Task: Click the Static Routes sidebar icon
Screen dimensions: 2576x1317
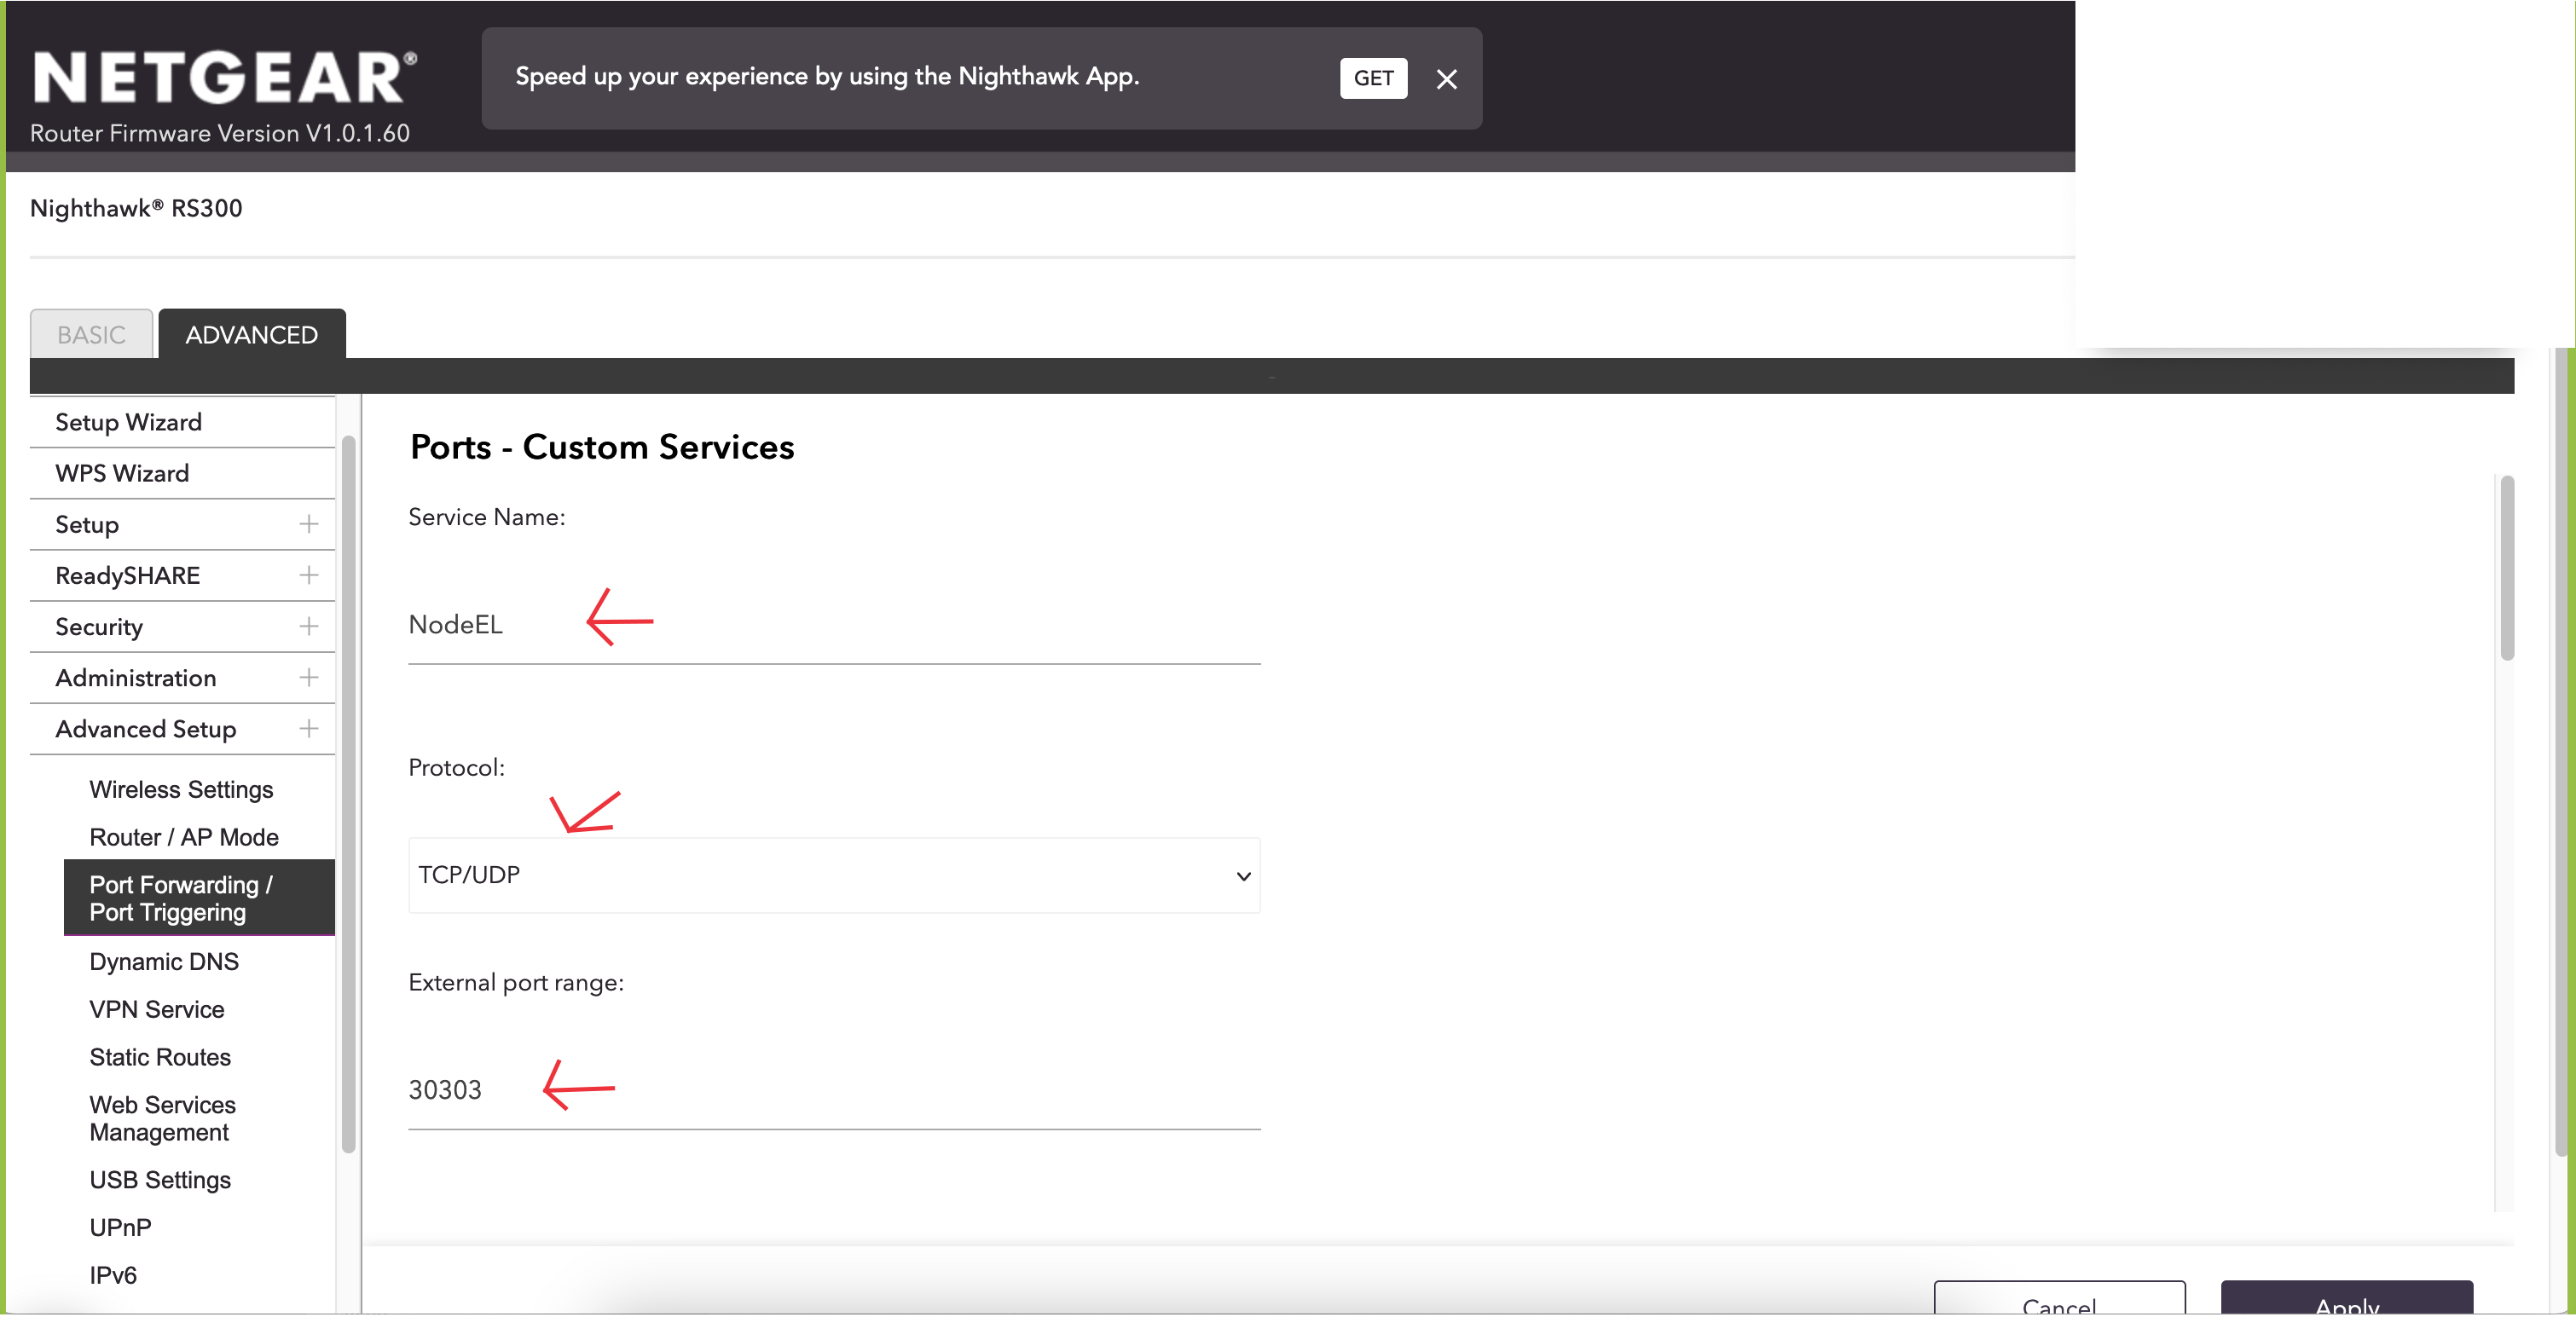Action: [x=159, y=1057]
